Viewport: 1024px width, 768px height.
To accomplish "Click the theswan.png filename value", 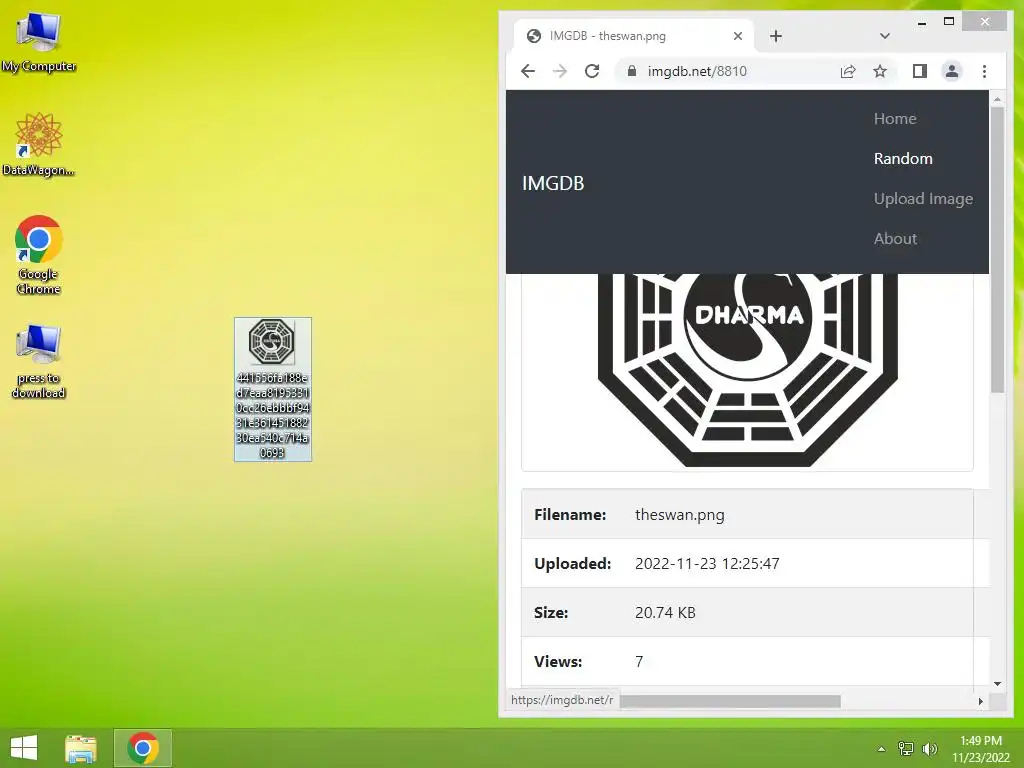I will 680,515.
